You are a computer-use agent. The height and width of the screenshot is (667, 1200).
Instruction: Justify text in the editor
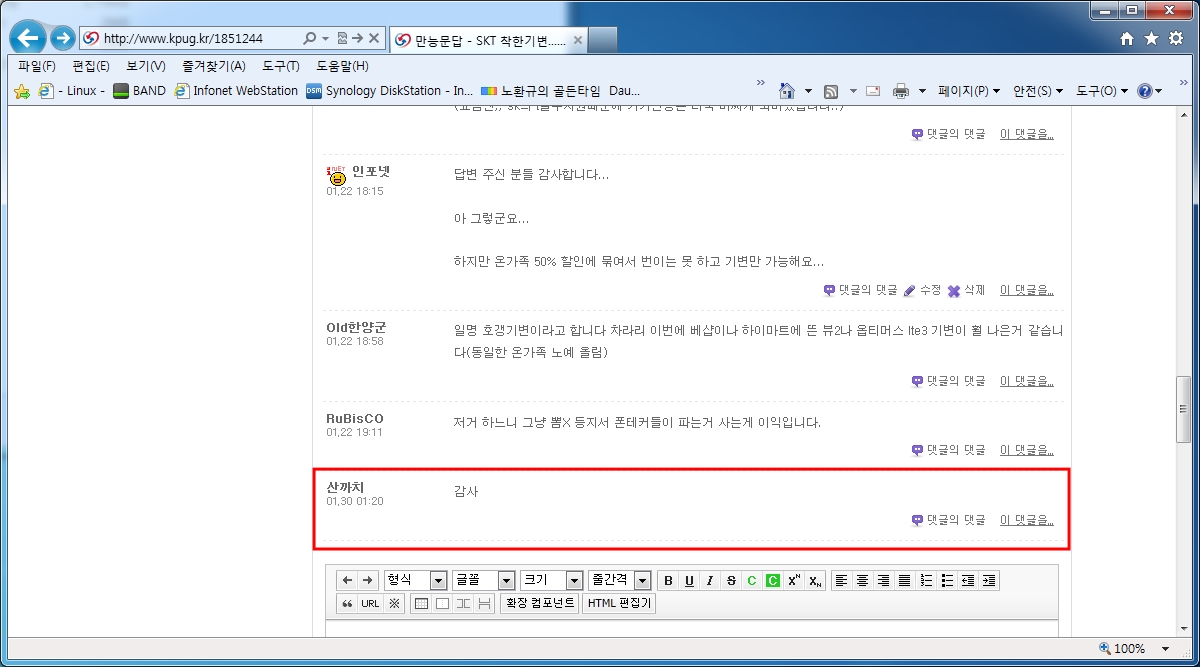pyautogui.click(x=905, y=580)
